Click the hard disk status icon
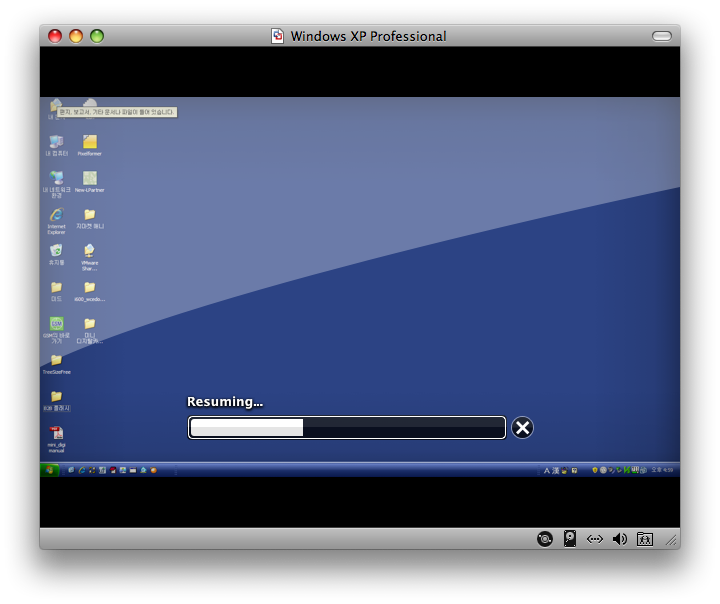 click(570, 539)
